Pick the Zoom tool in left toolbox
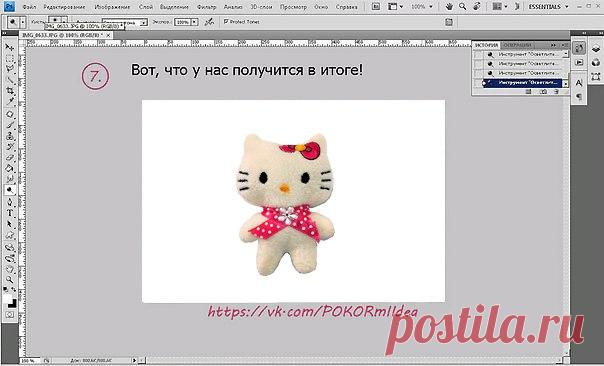 pos(10,280)
